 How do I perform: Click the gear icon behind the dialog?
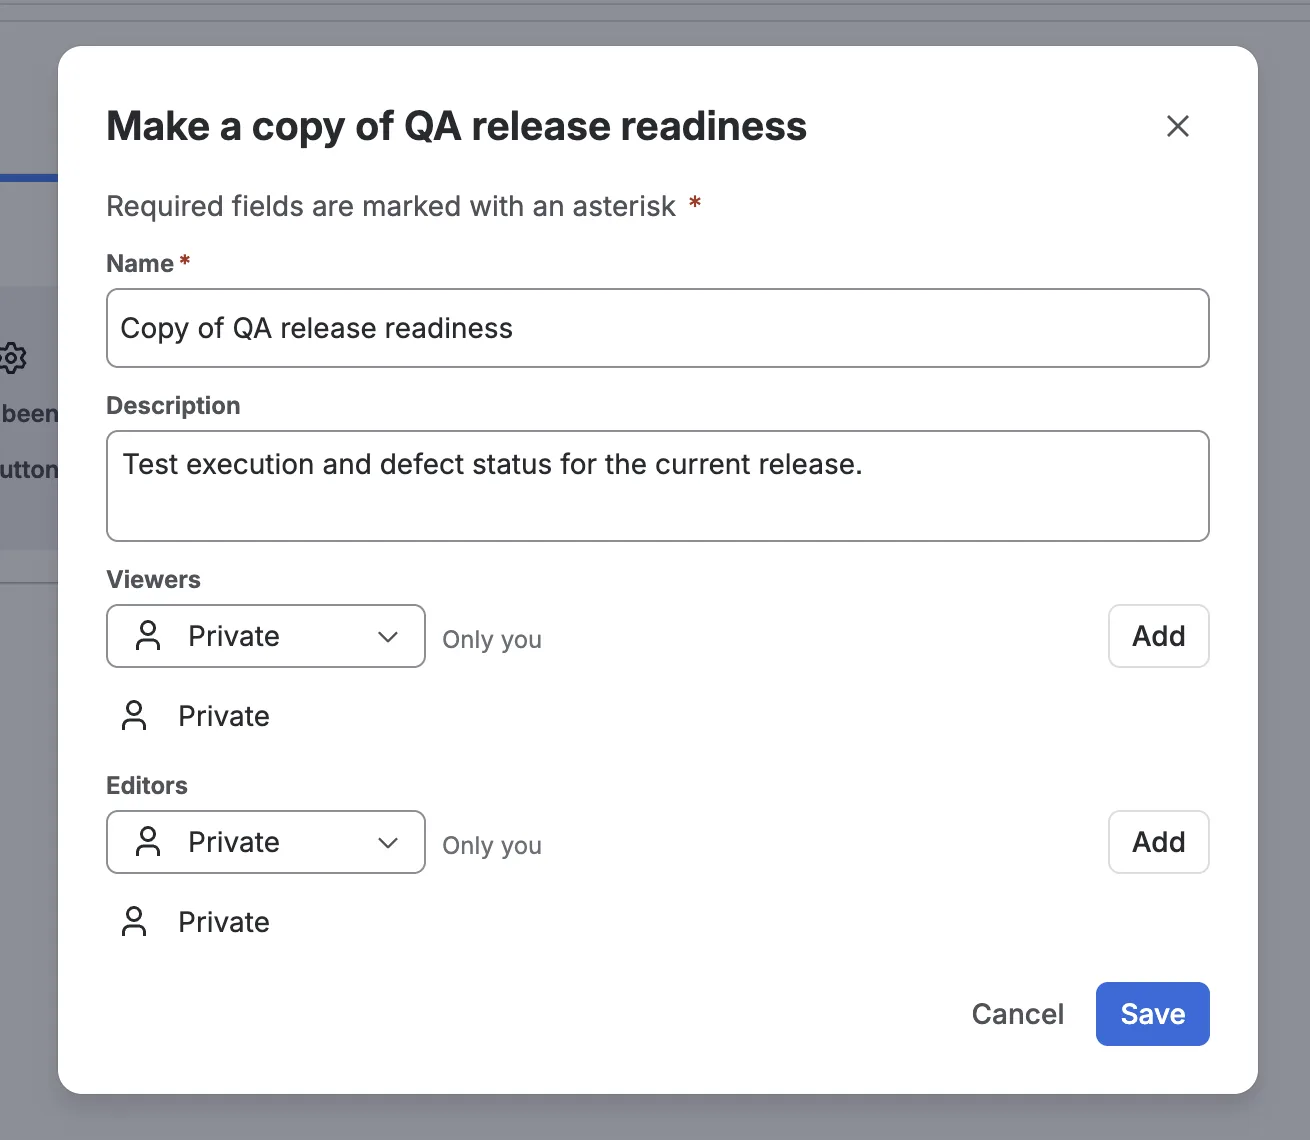click(x=12, y=357)
